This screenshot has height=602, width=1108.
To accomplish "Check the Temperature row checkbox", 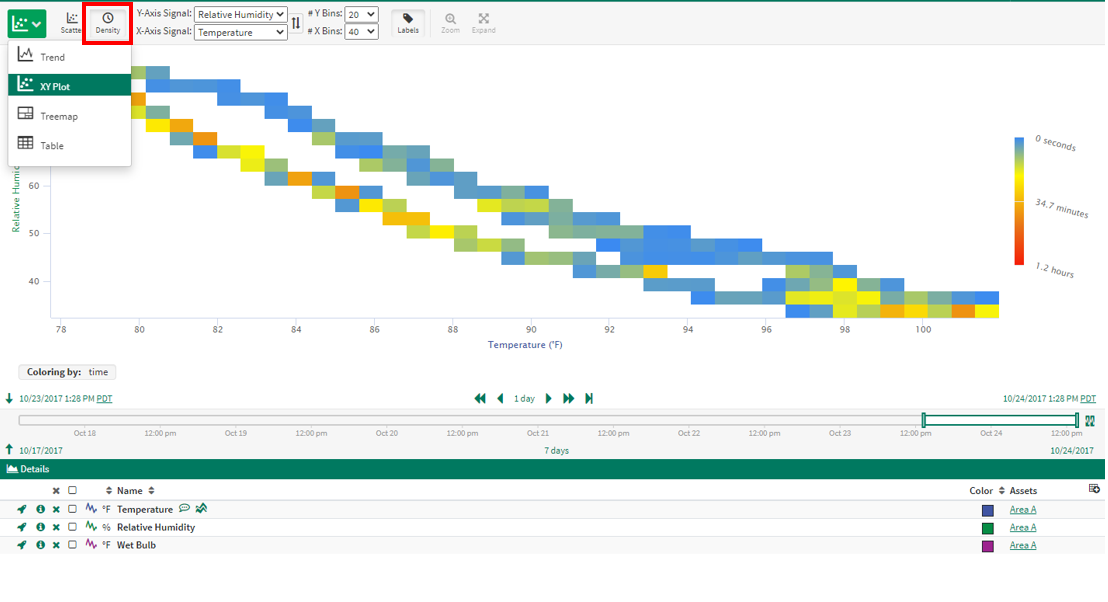I will tap(72, 510).
